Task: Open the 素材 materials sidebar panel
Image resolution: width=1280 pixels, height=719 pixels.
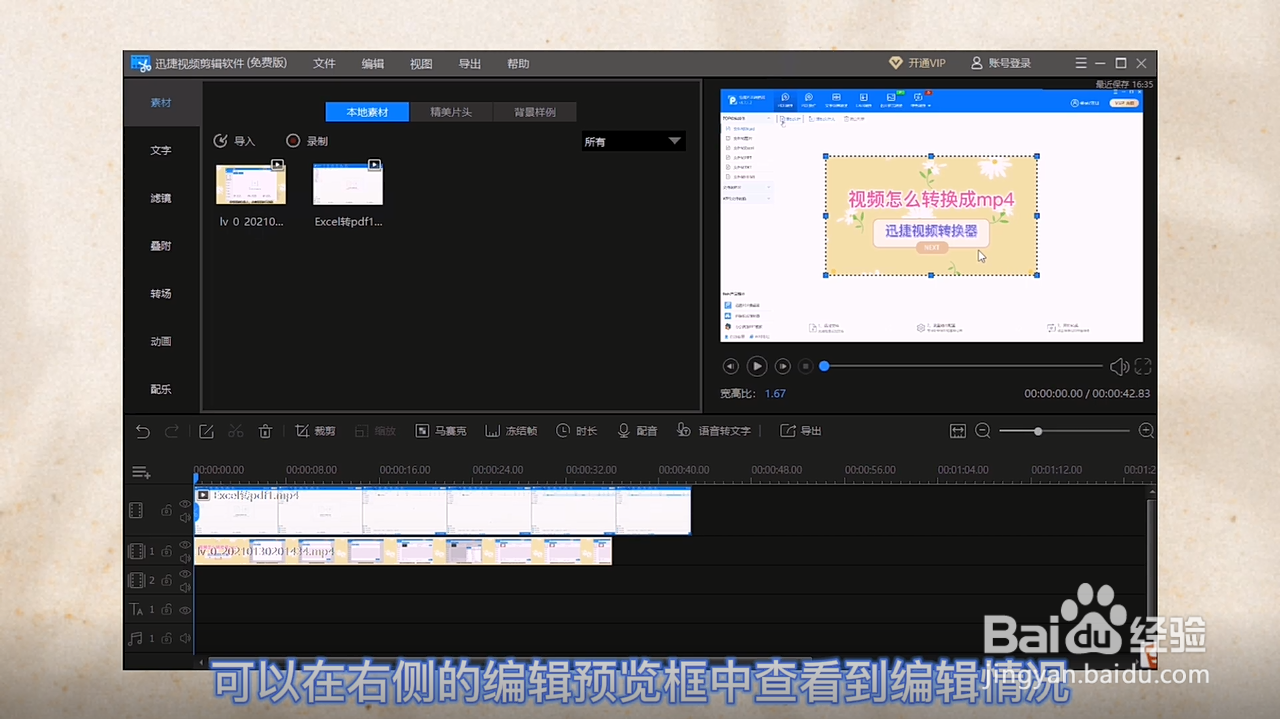Action: (x=161, y=102)
